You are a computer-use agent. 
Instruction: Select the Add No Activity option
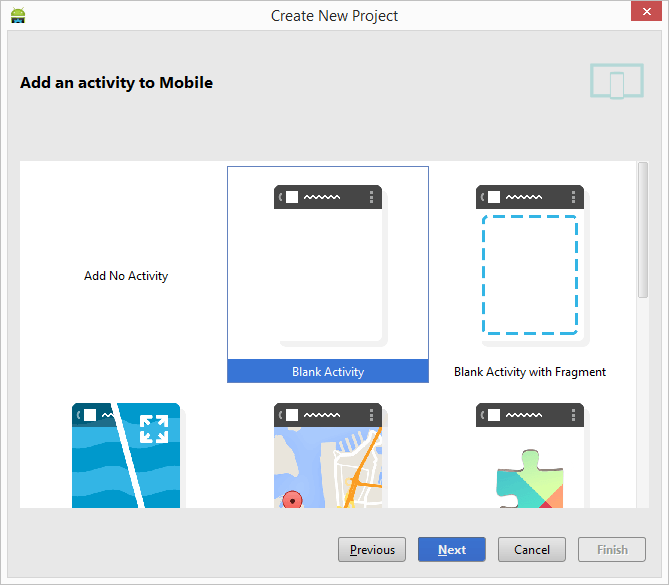point(126,276)
